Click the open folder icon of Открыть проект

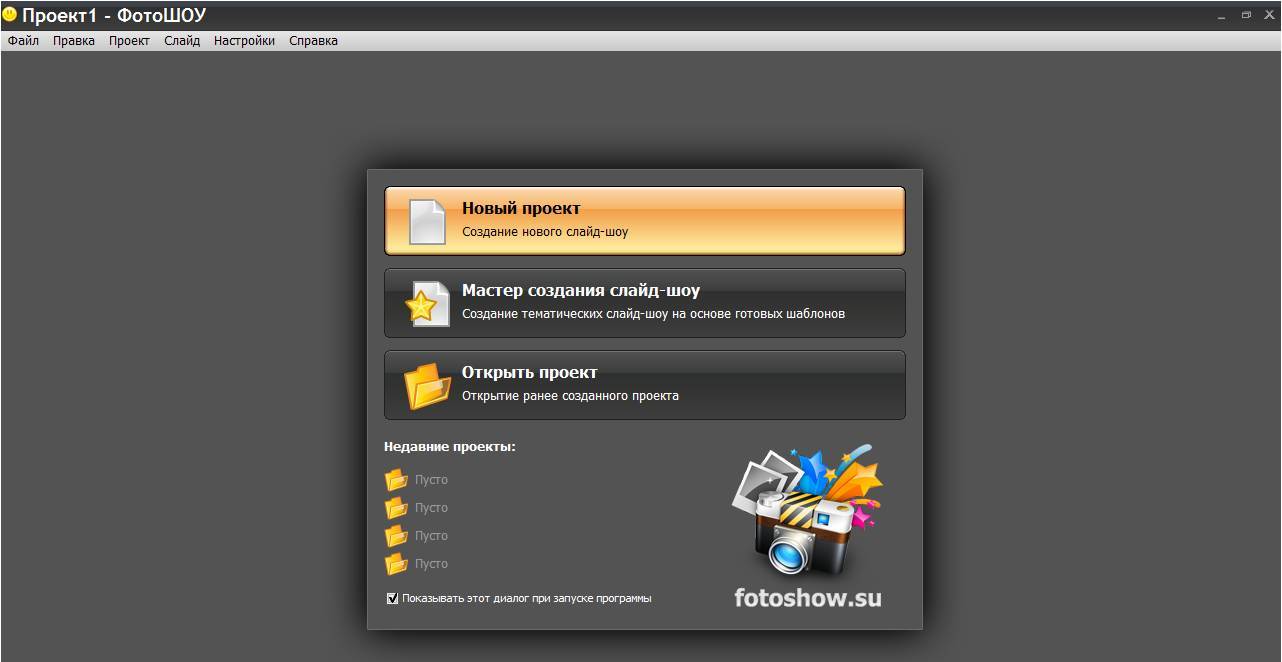[427, 386]
